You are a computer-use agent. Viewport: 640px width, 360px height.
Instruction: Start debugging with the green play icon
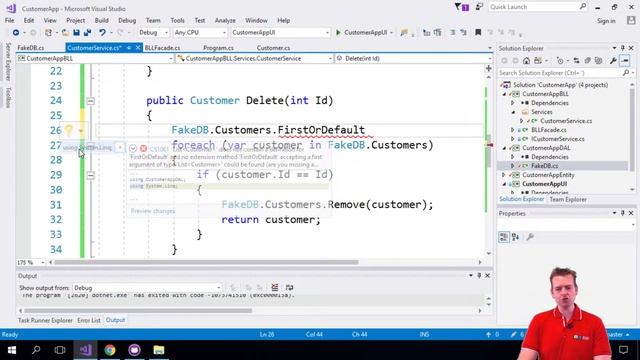(x=338, y=32)
